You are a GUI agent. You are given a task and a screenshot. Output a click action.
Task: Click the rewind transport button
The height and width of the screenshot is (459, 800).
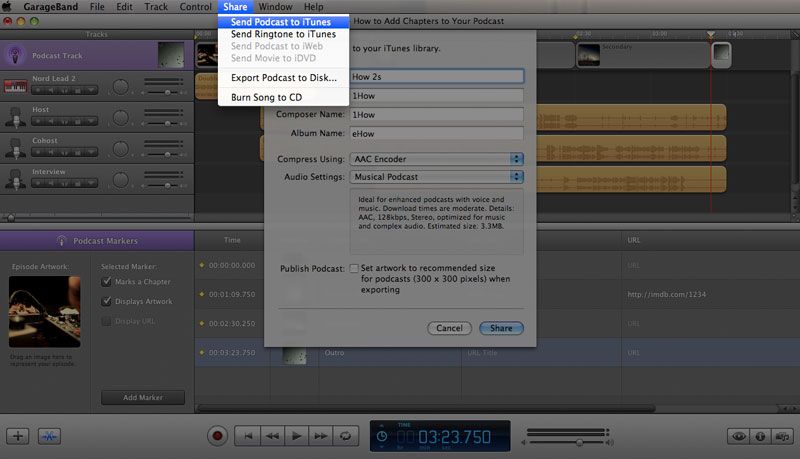tap(272, 436)
